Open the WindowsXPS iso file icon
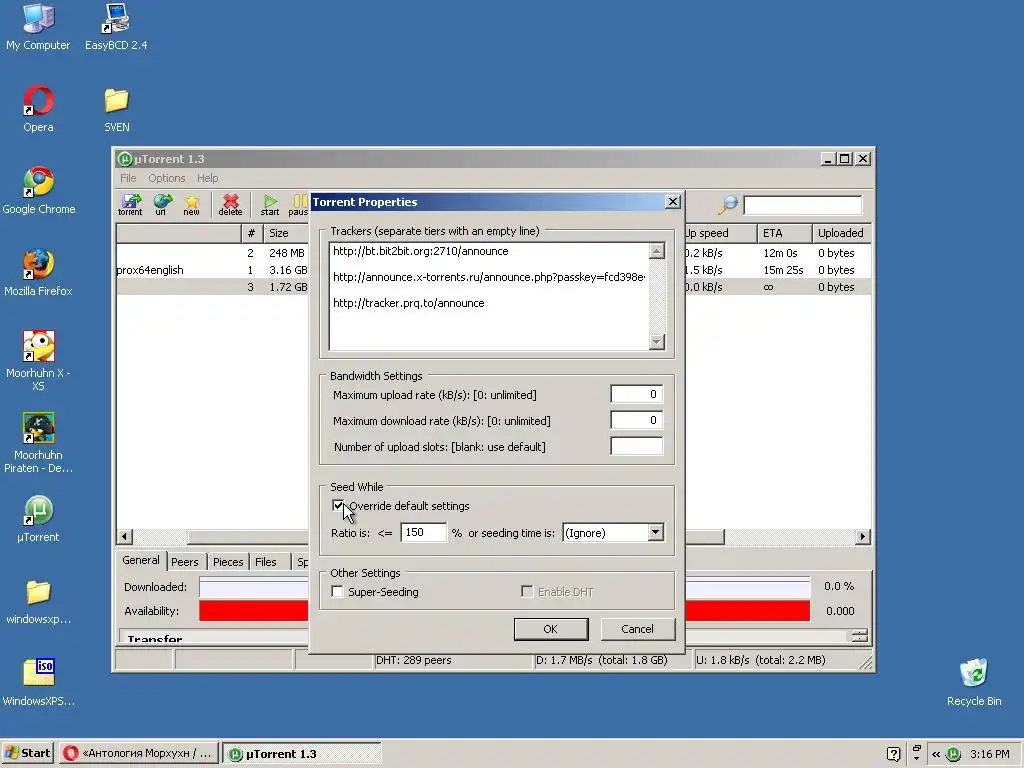This screenshot has width=1024, height=768. pos(38,683)
